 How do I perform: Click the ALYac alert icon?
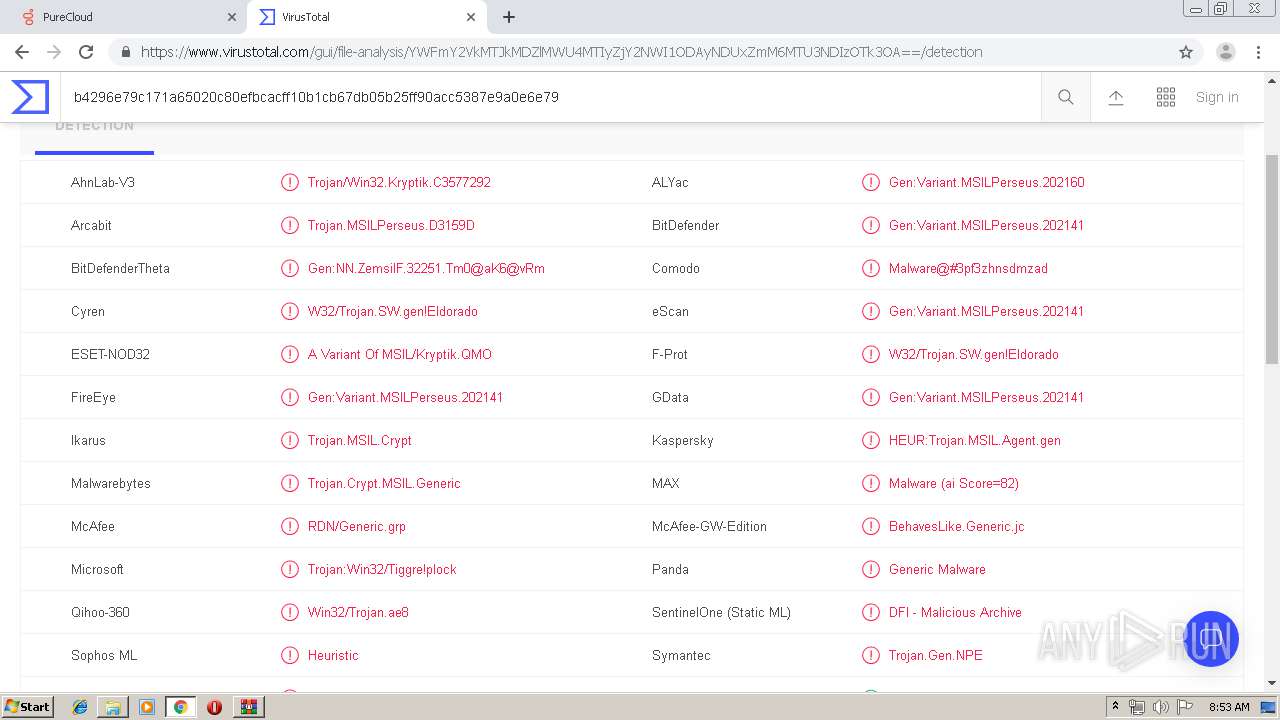pyautogui.click(x=871, y=182)
